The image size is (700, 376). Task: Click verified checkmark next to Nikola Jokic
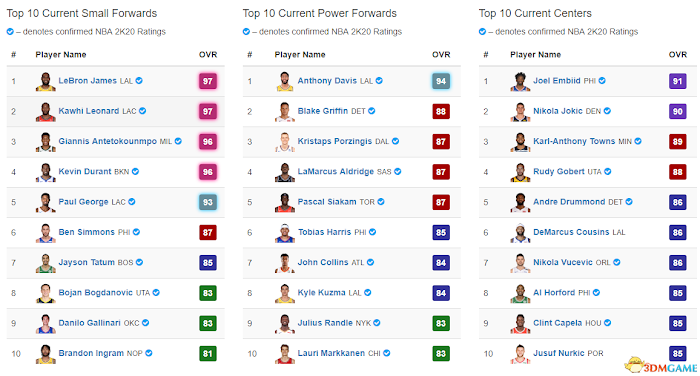pos(607,111)
